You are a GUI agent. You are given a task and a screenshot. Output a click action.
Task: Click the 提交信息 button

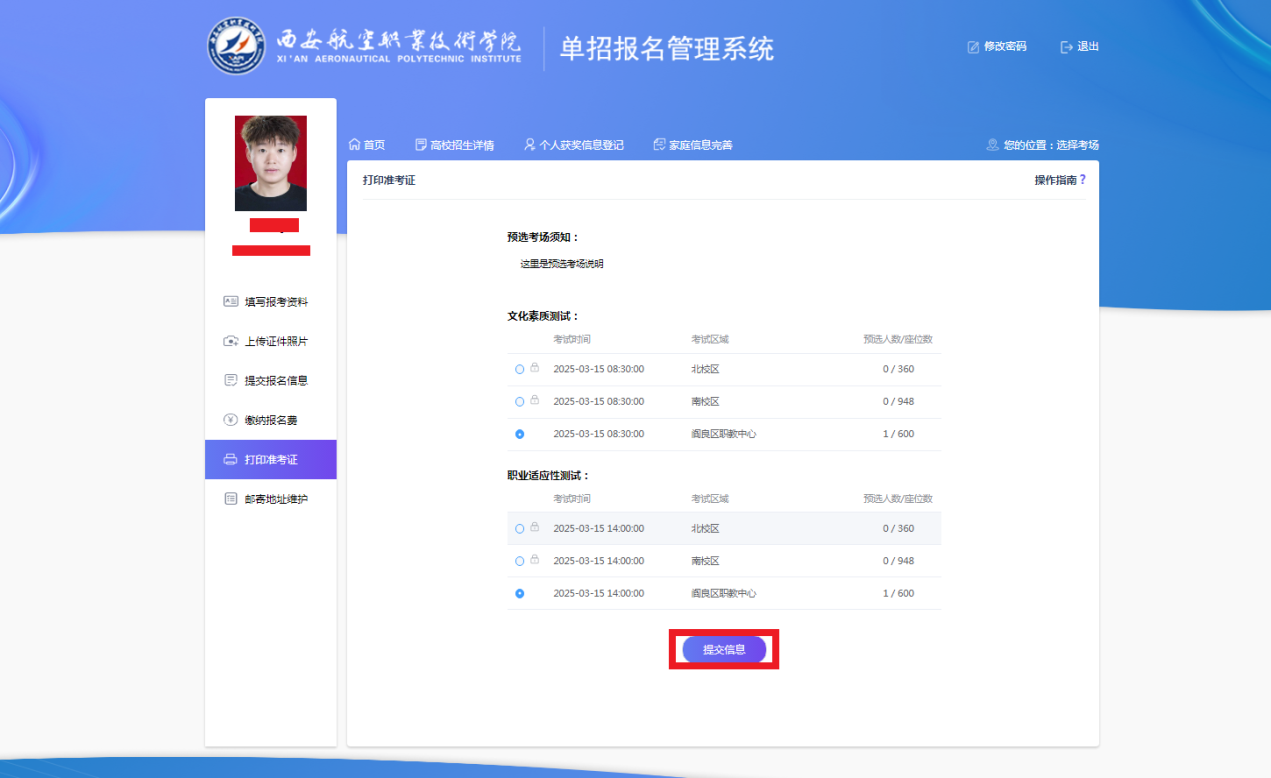pyautogui.click(x=724, y=650)
